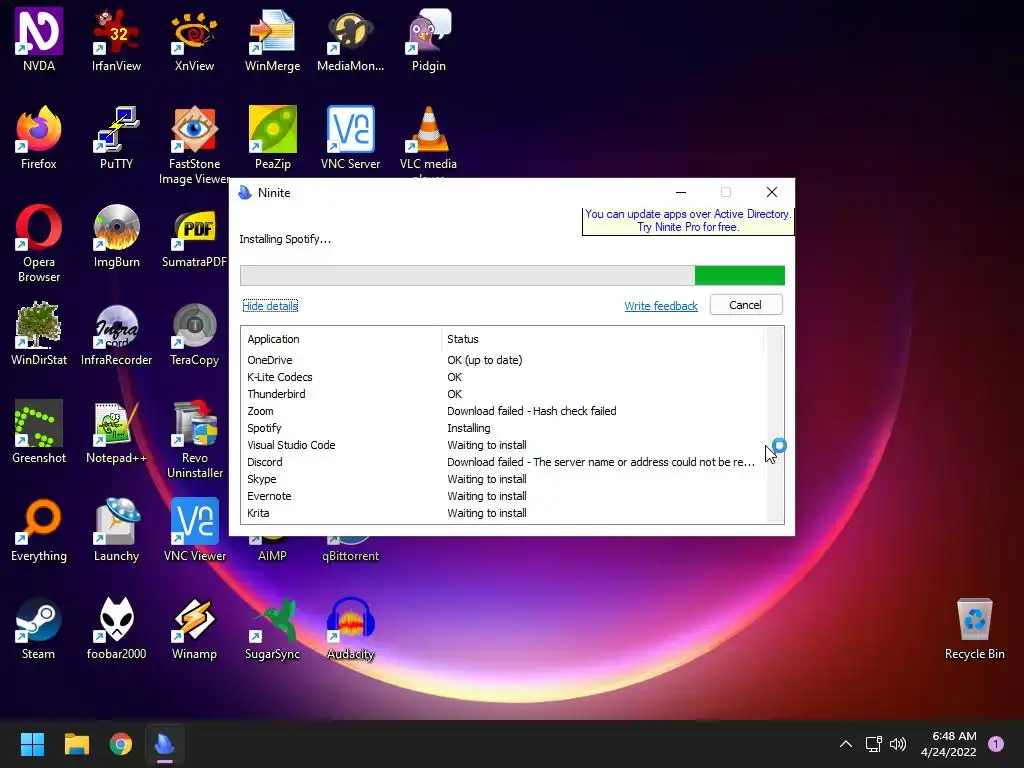Click the Ninite taskbar button

(x=165, y=744)
